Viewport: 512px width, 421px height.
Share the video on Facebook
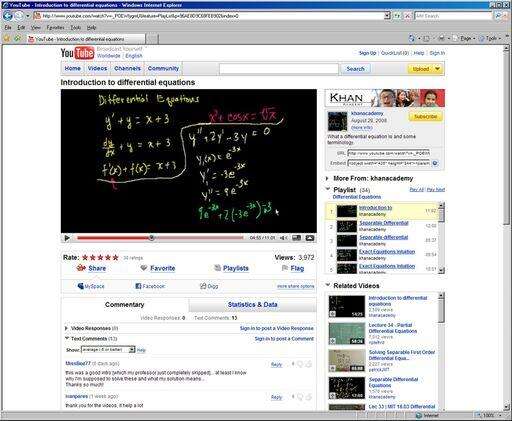150,286
